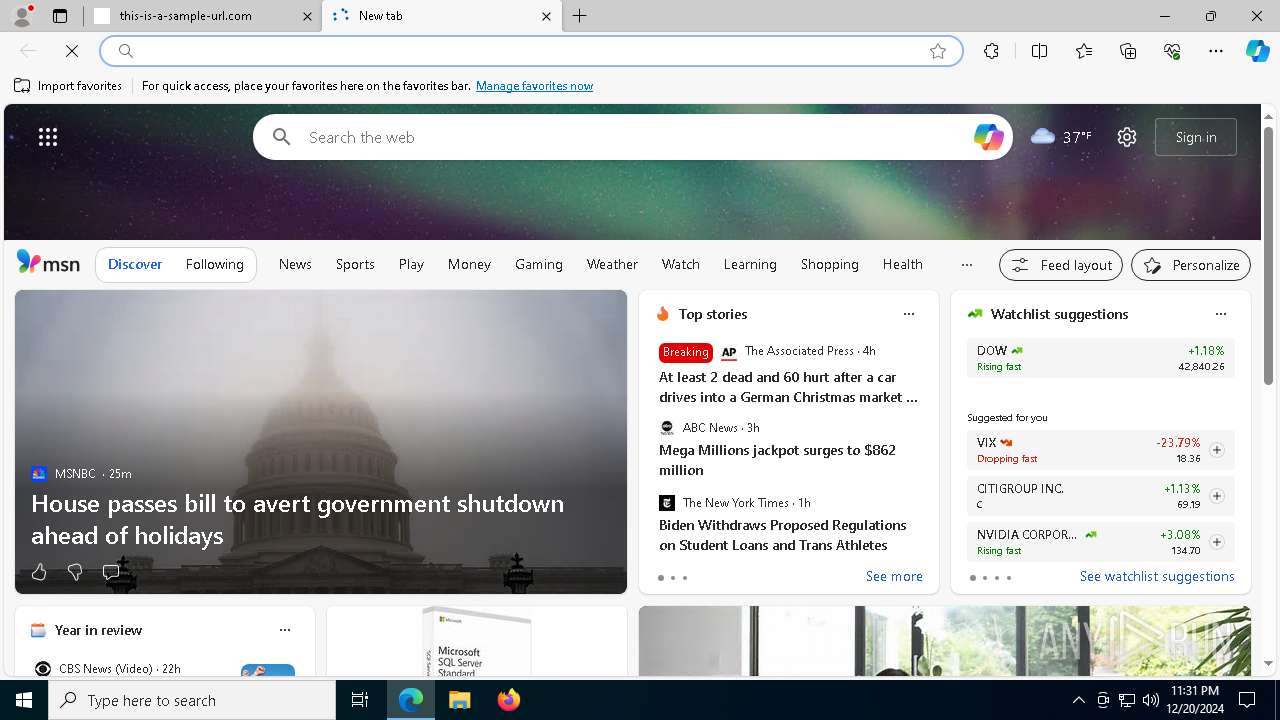Open the weather widget showing 37°F
This screenshot has height=720, width=1280.
(x=1061, y=137)
